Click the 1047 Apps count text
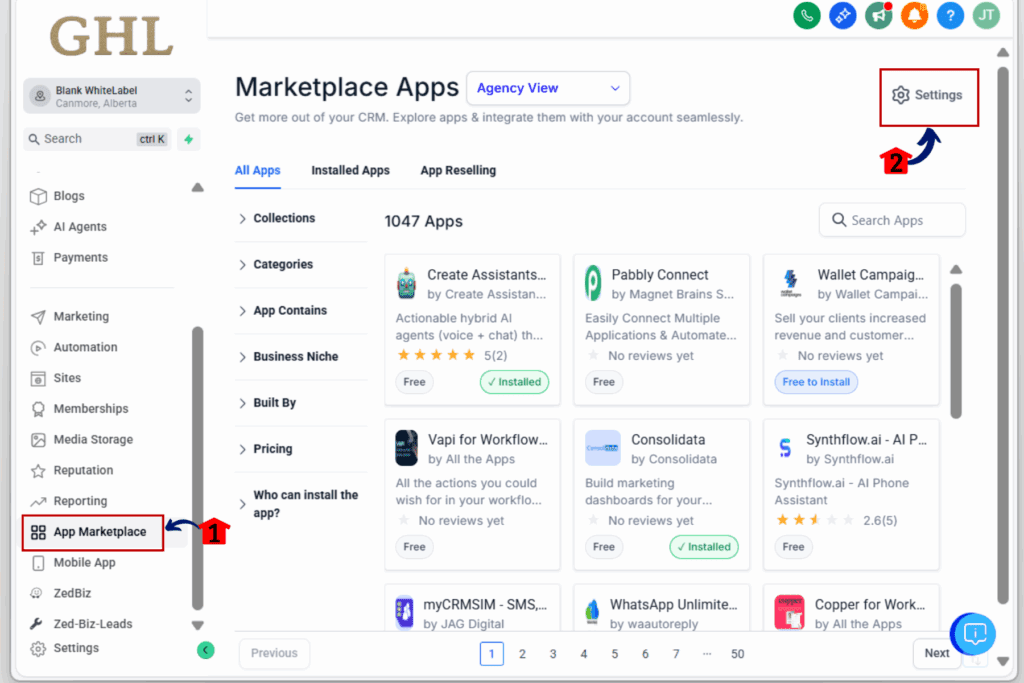The height and width of the screenshot is (683, 1024). pos(423,221)
